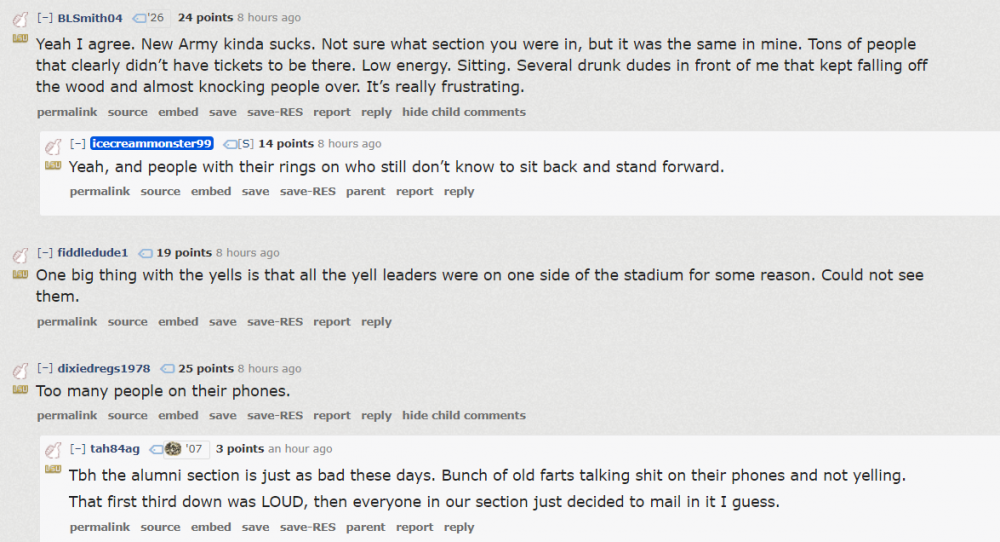Click the user tag icon beside dixiedregs1978
This screenshot has height=542, width=1000.
(x=167, y=369)
